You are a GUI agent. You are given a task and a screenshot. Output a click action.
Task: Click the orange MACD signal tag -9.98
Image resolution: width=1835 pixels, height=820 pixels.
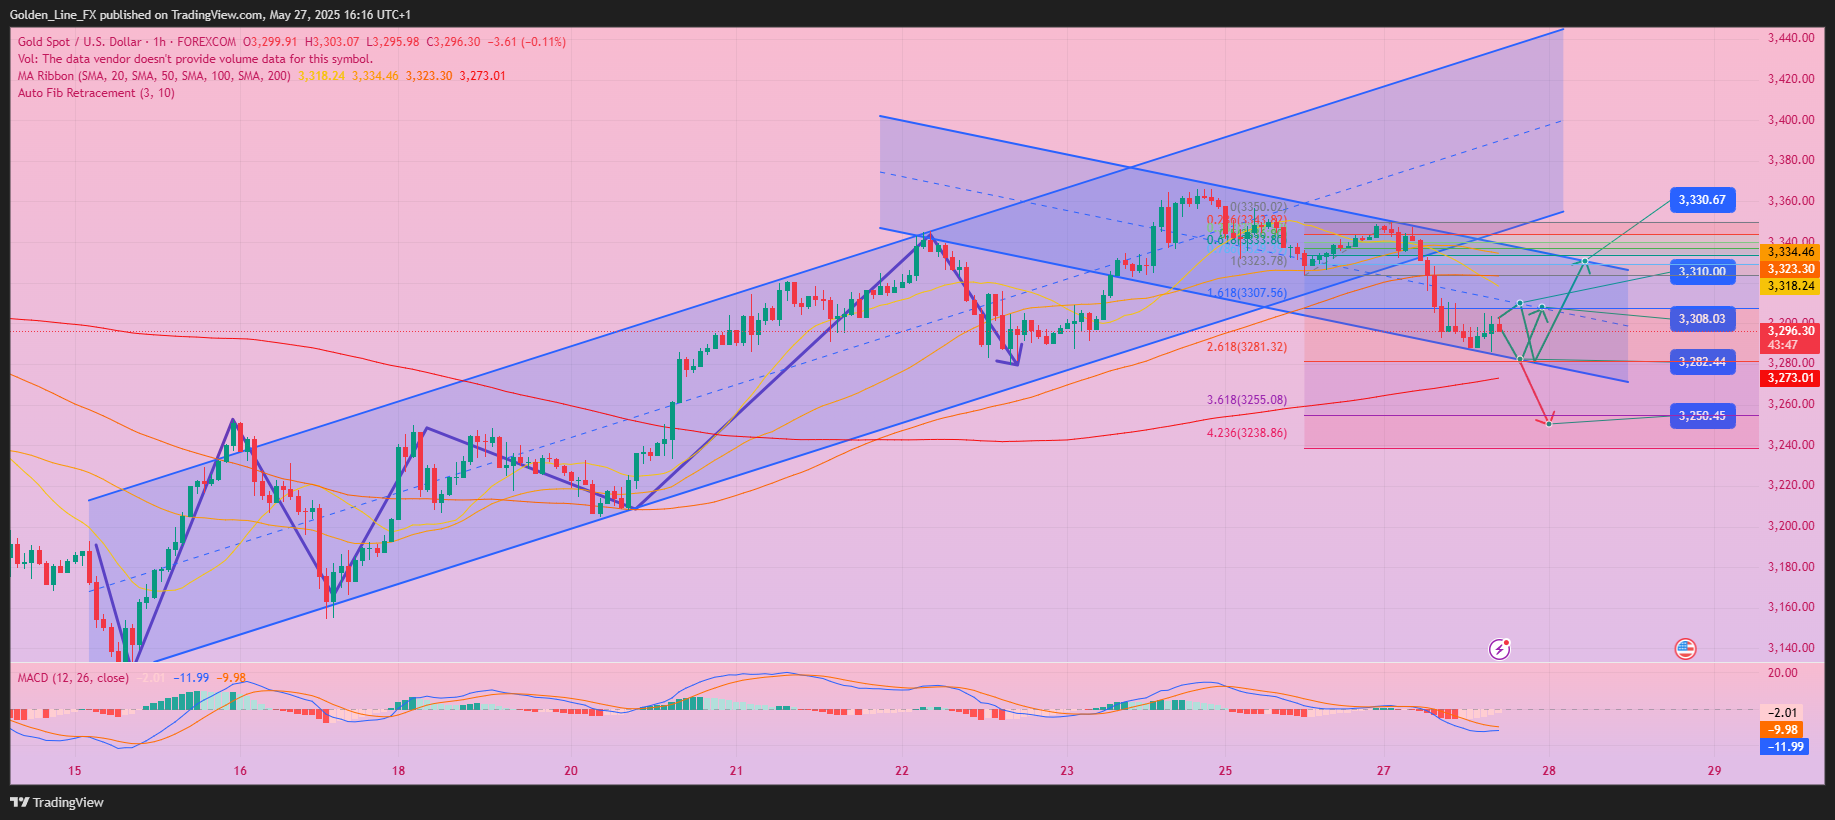click(1783, 730)
